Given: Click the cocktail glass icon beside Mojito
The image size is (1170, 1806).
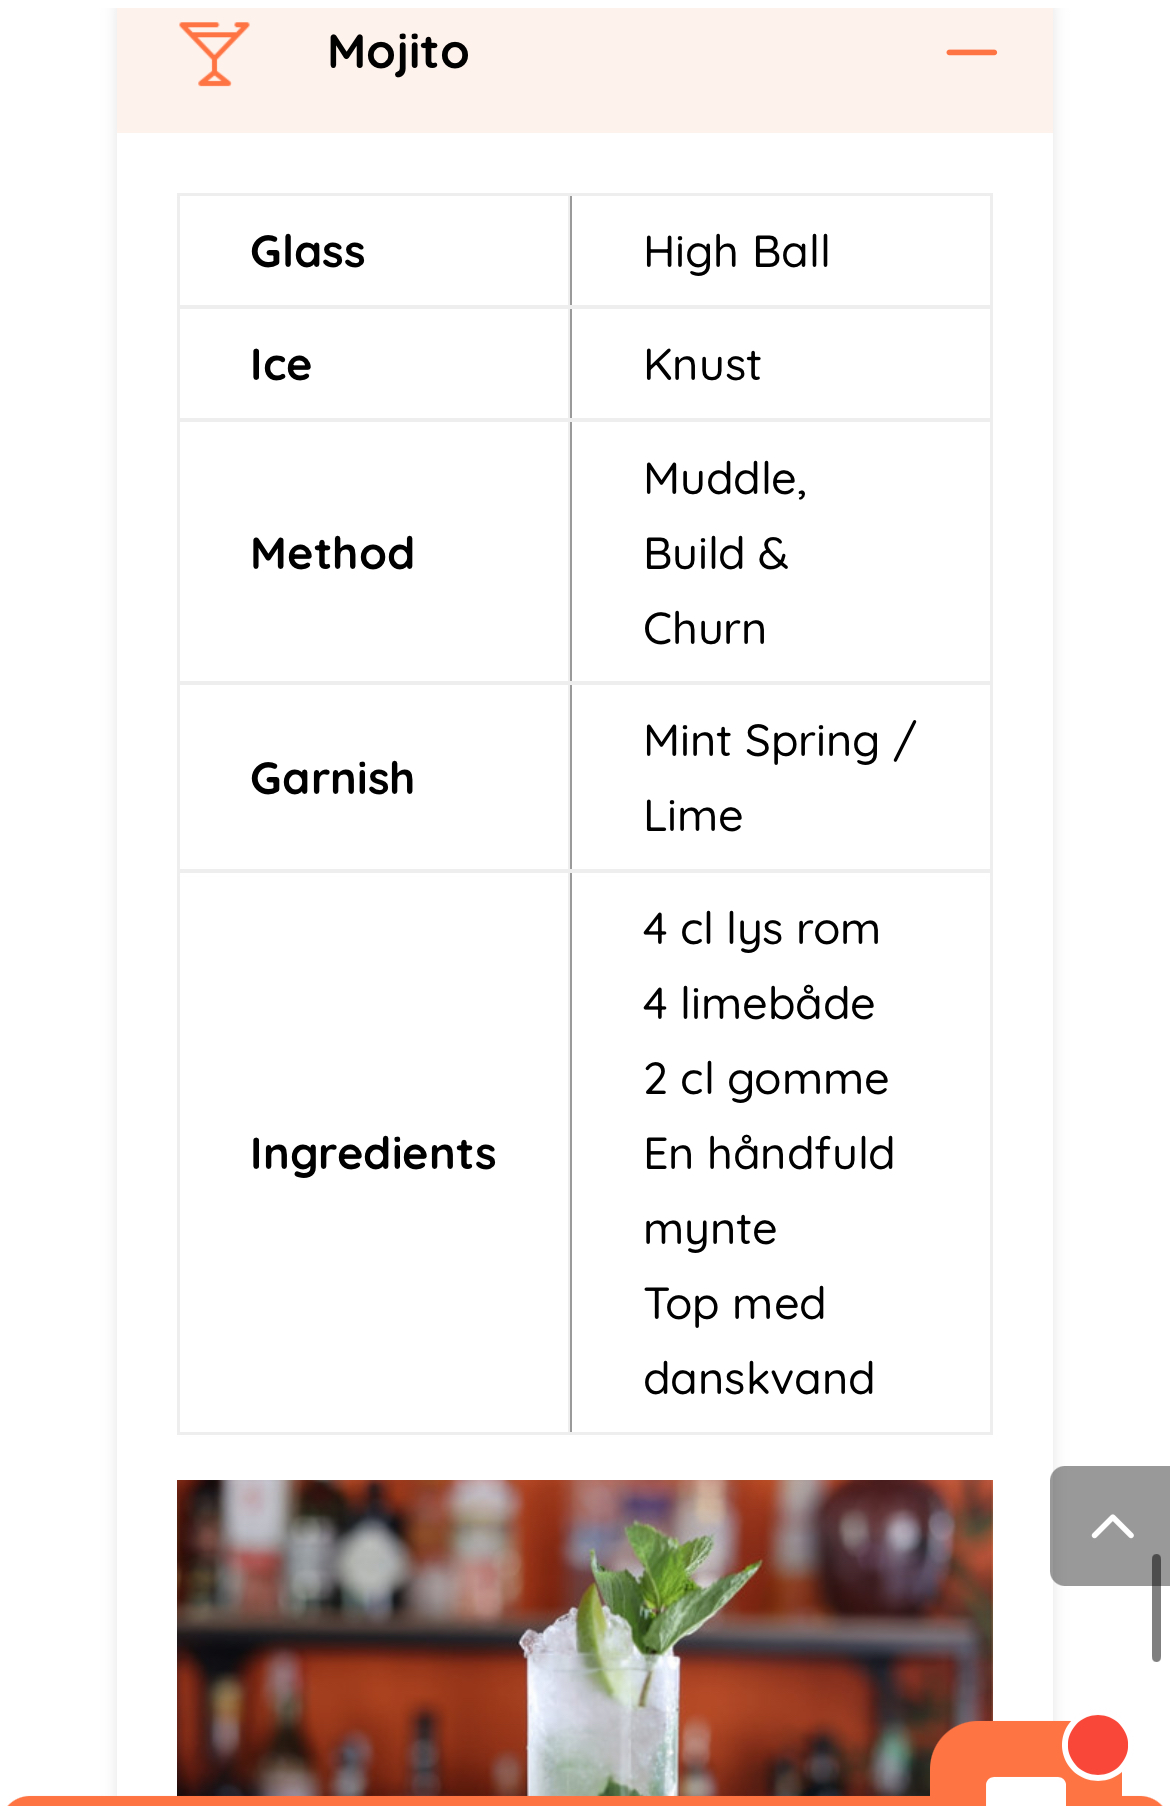Looking at the screenshot, I should (x=213, y=53).
